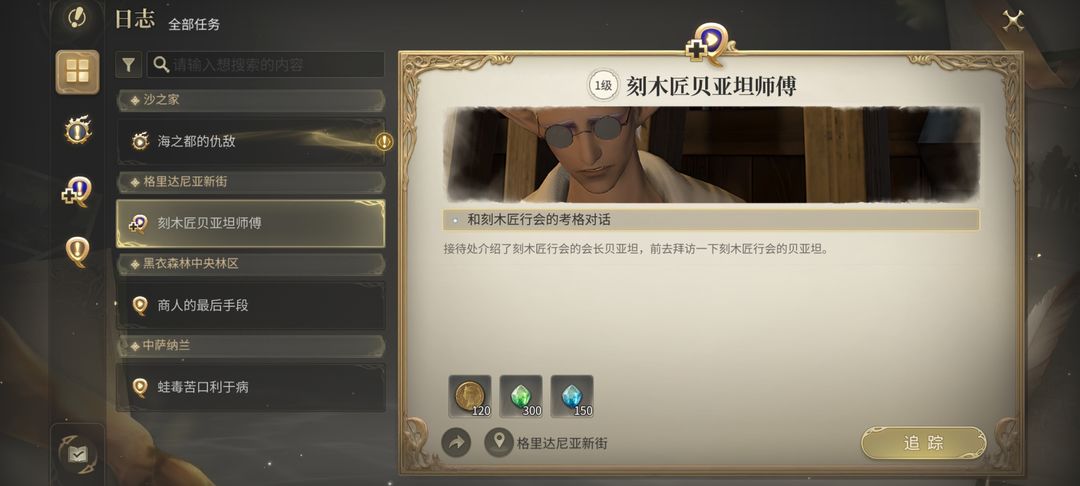Image resolution: width=1080 pixels, height=486 pixels.
Task: Select the side quest exclamation sidebar icon
Action: pos(77,251)
